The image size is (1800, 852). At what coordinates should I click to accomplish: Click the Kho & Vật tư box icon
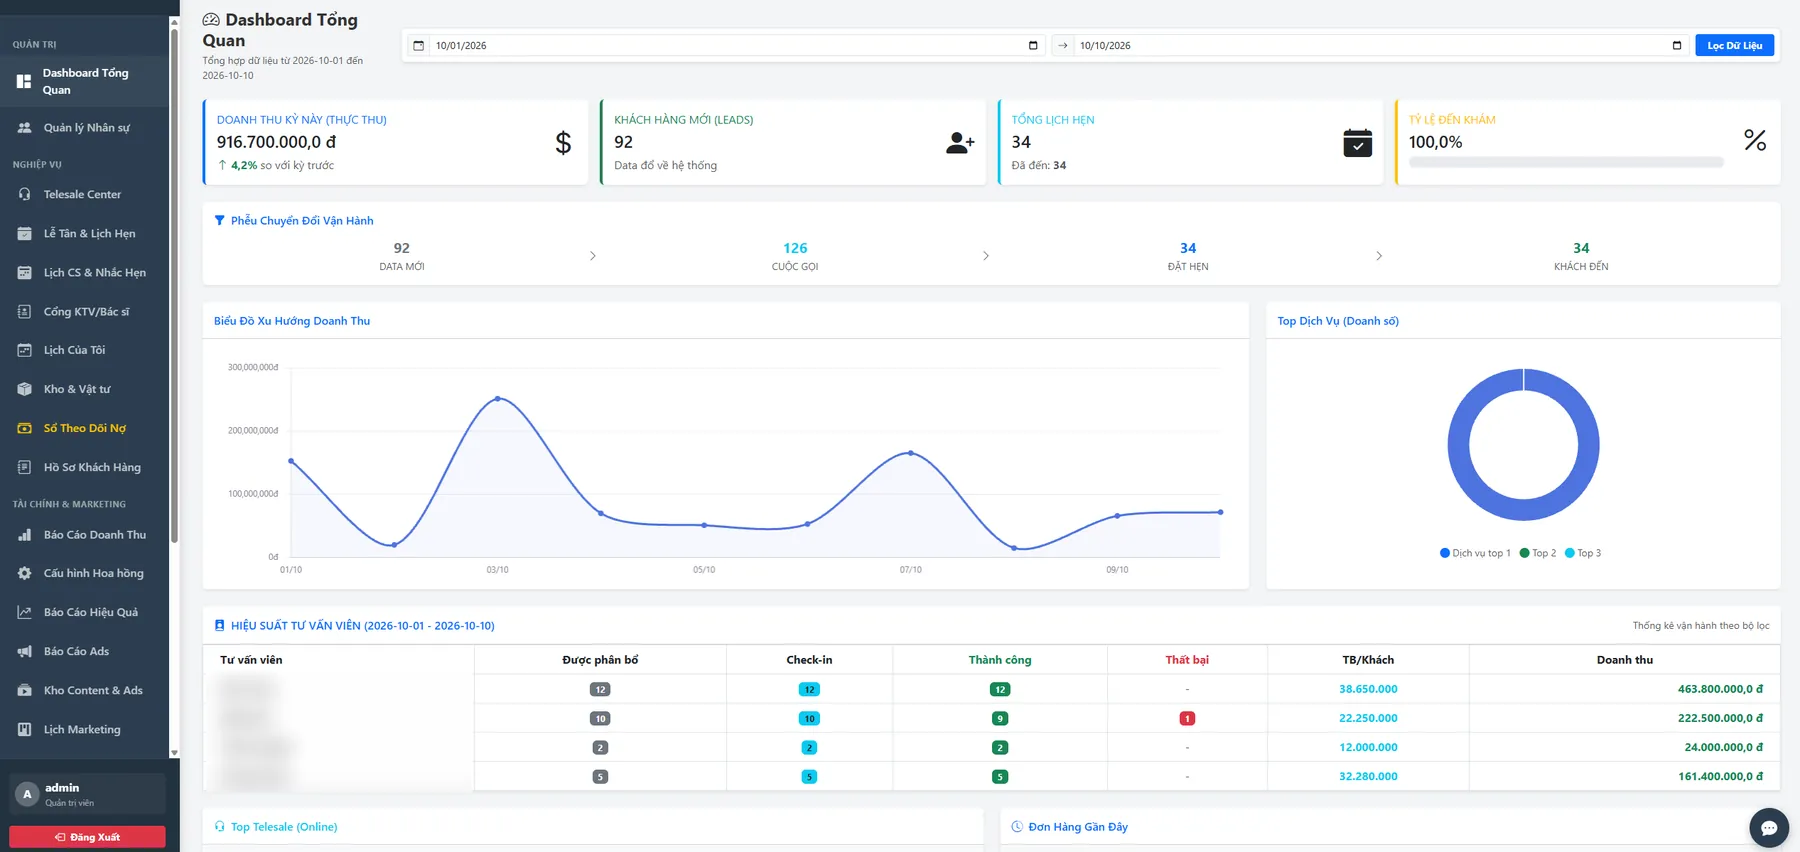(25, 389)
